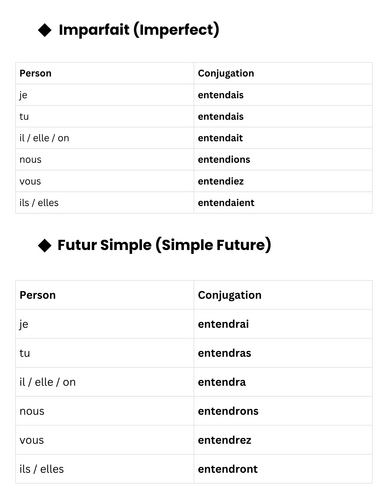The image size is (386, 500).
Task: Click the word entendra
Action: (x=222, y=382)
